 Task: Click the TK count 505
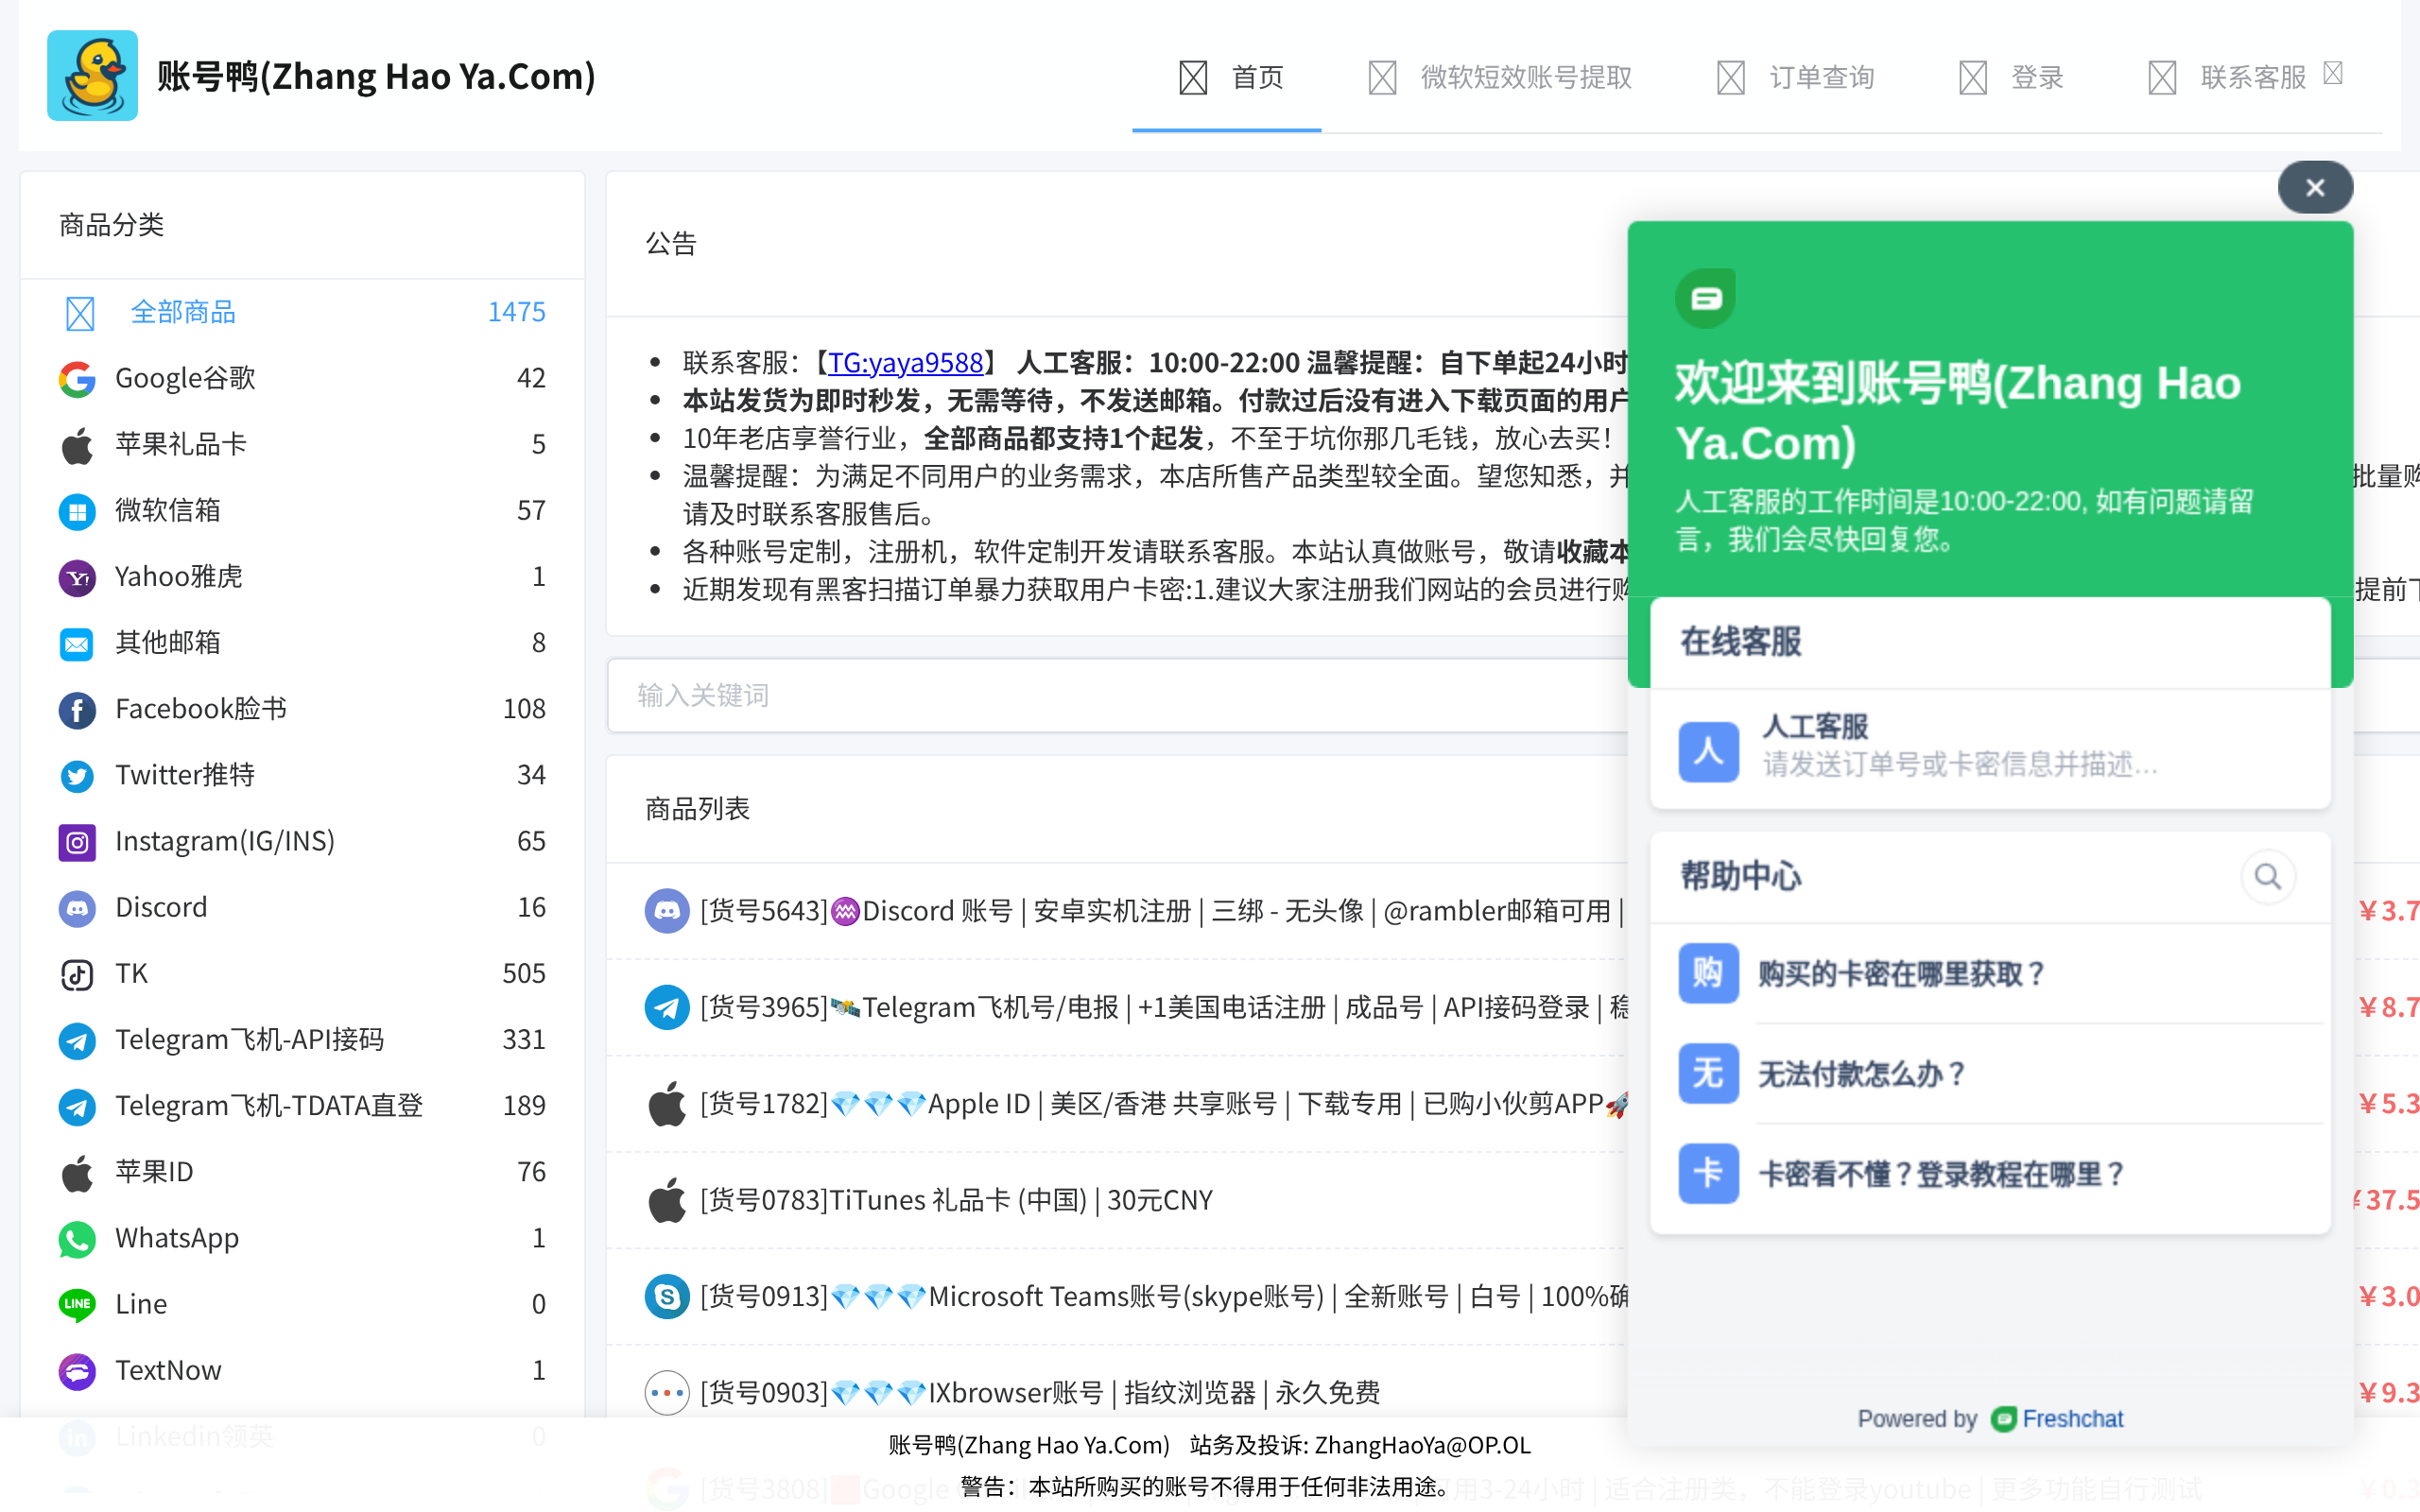point(524,974)
